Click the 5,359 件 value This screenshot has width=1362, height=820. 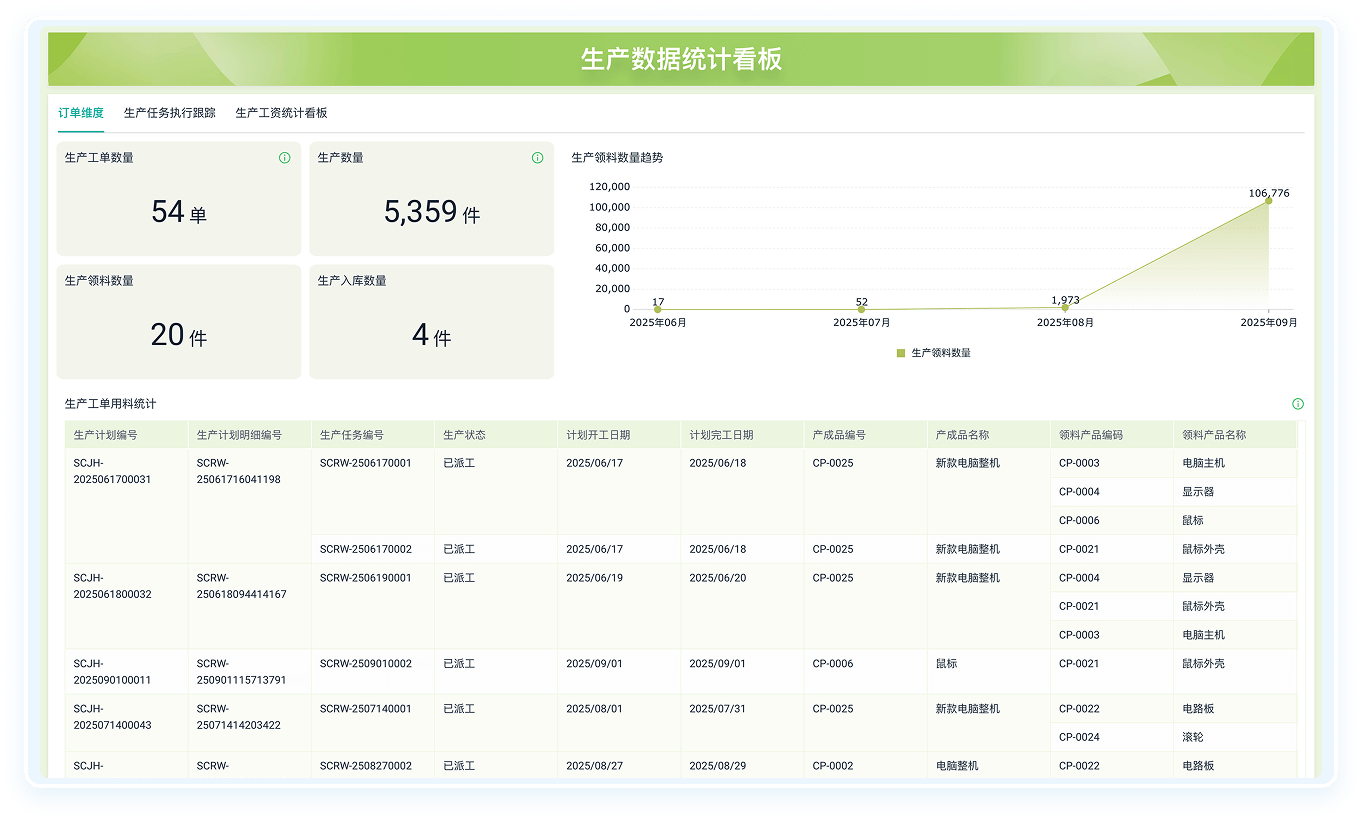point(432,212)
